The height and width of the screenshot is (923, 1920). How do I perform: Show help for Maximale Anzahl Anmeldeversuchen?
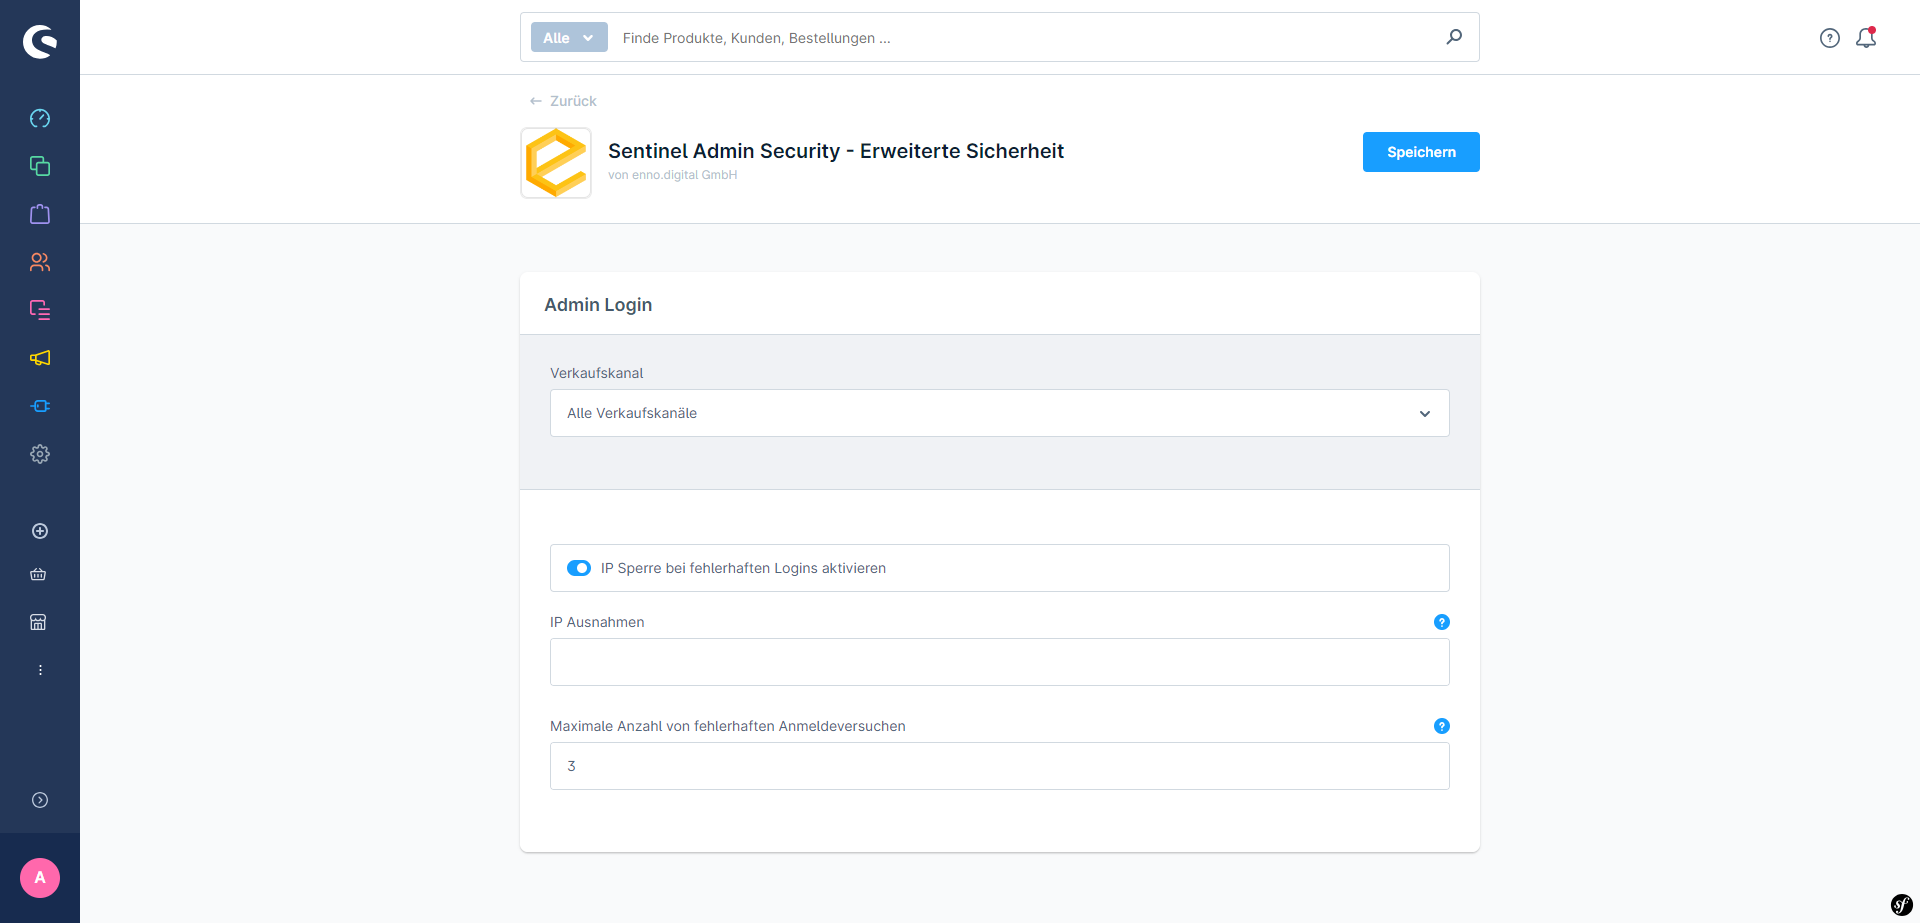point(1441,726)
